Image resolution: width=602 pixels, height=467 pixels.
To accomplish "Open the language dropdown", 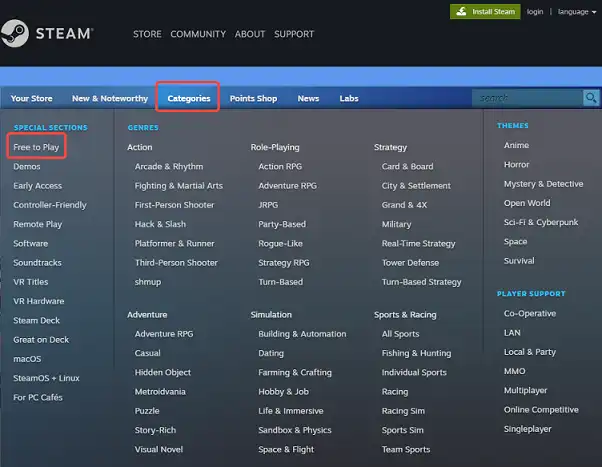I will pos(577,12).
